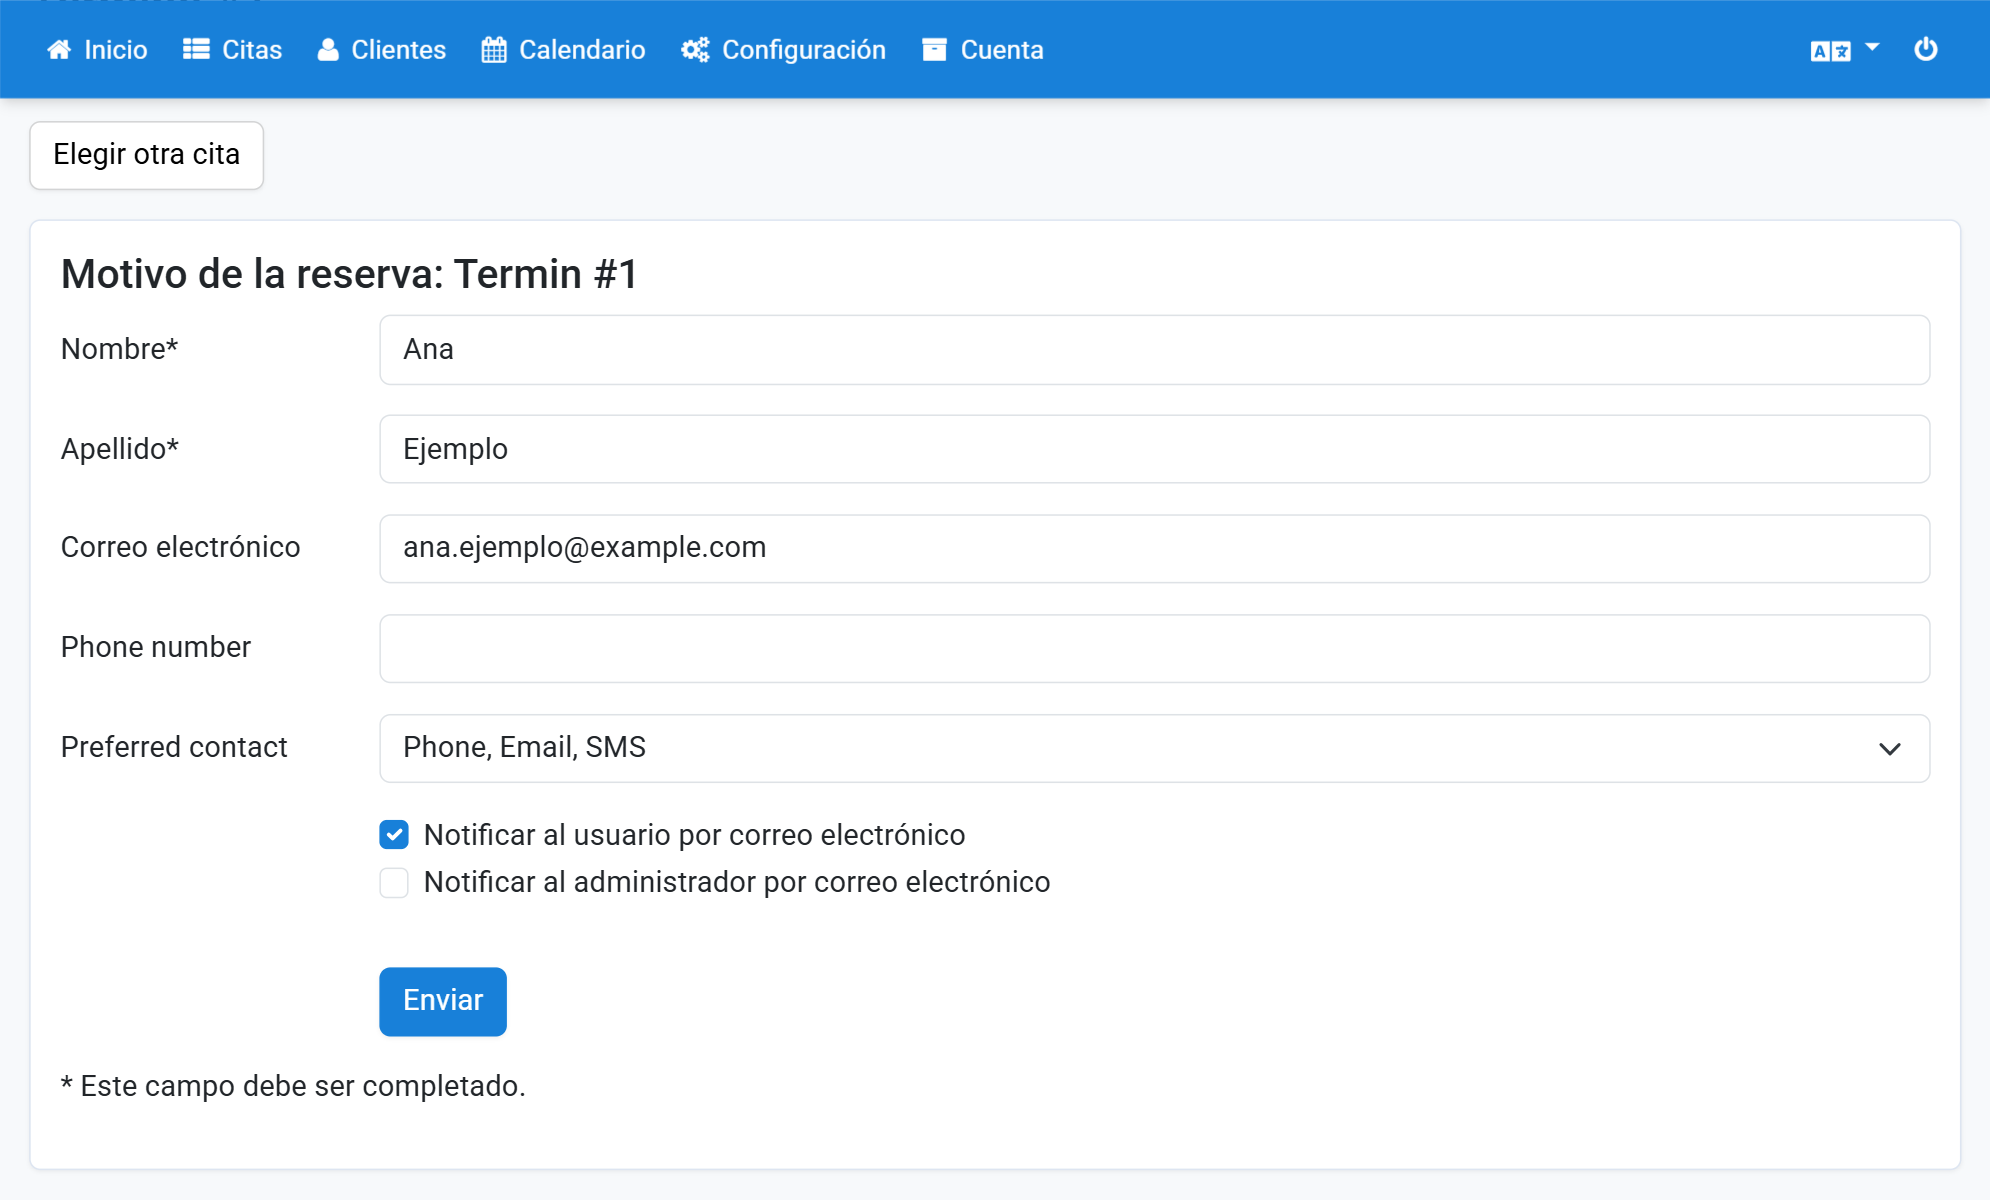Open the Cuenta menu item
The image size is (1990, 1200).
[x=982, y=50]
